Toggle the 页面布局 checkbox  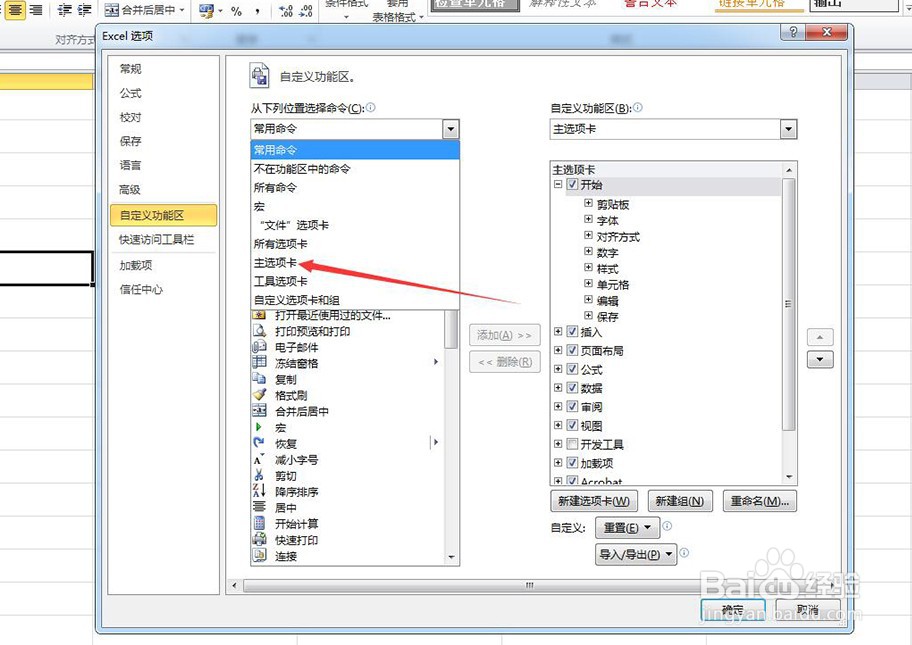coord(572,350)
